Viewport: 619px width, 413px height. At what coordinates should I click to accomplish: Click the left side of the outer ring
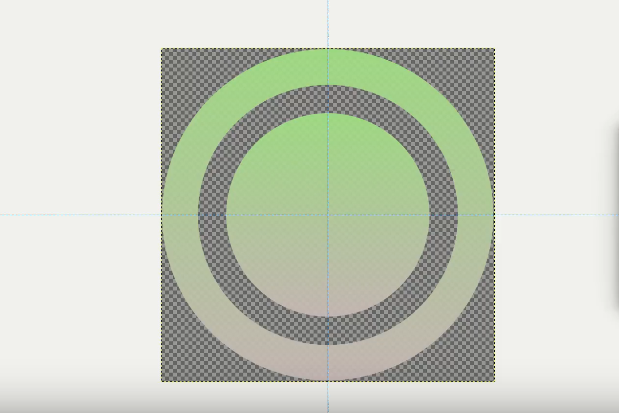(180, 215)
